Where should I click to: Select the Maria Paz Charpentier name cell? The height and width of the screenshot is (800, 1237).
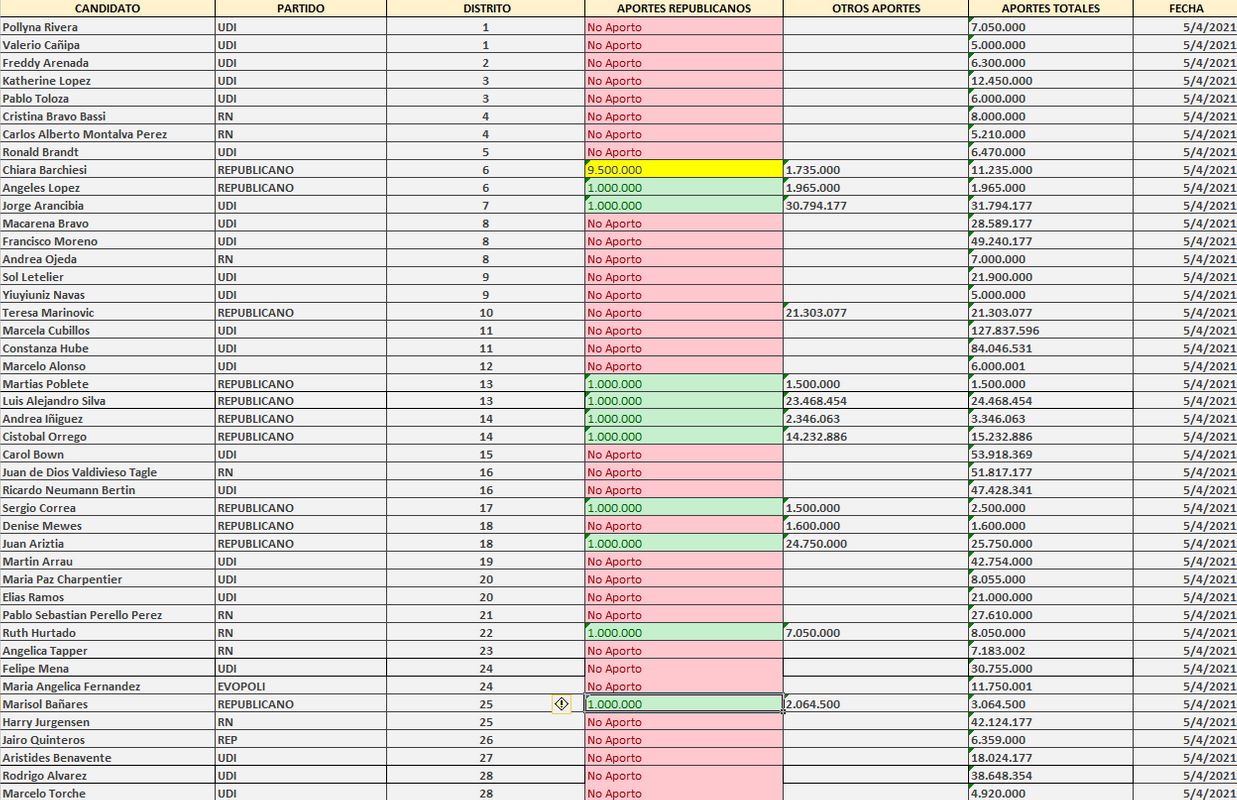click(107, 580)
